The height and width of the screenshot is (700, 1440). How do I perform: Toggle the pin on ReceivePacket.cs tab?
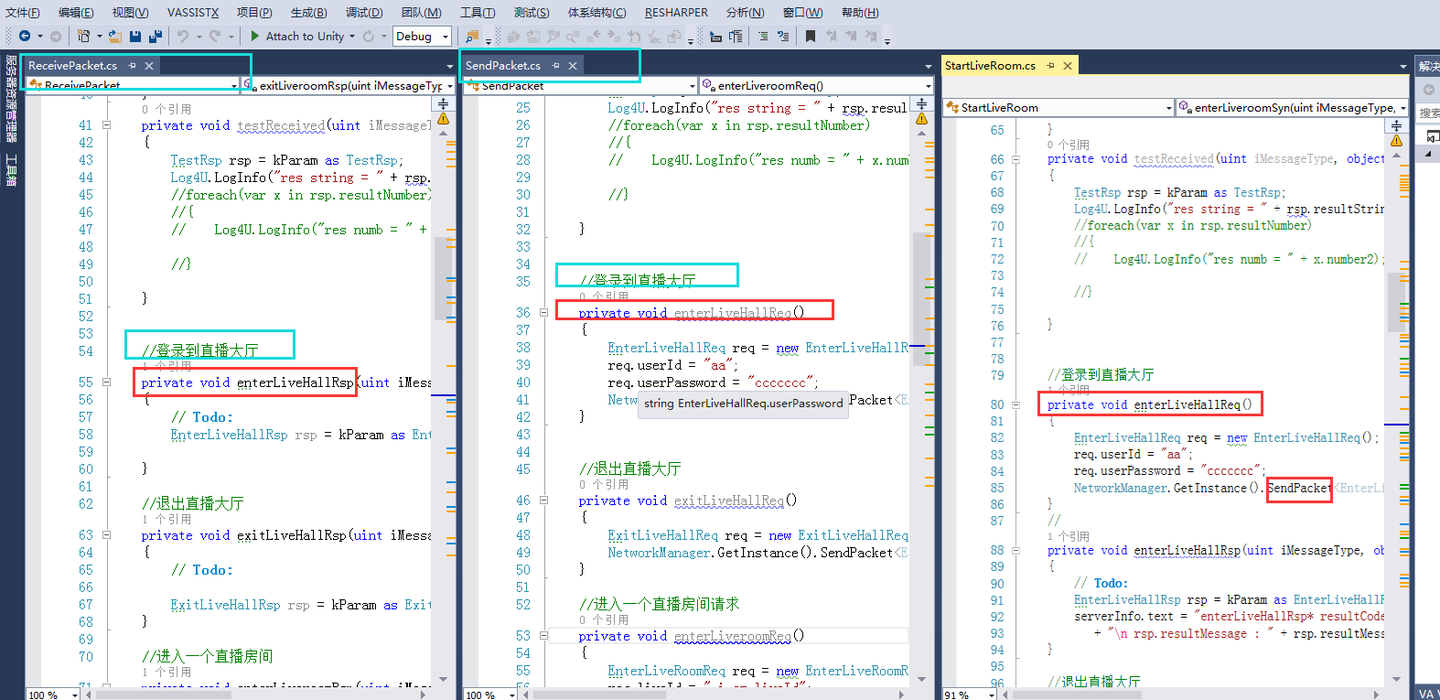point(132,65)
